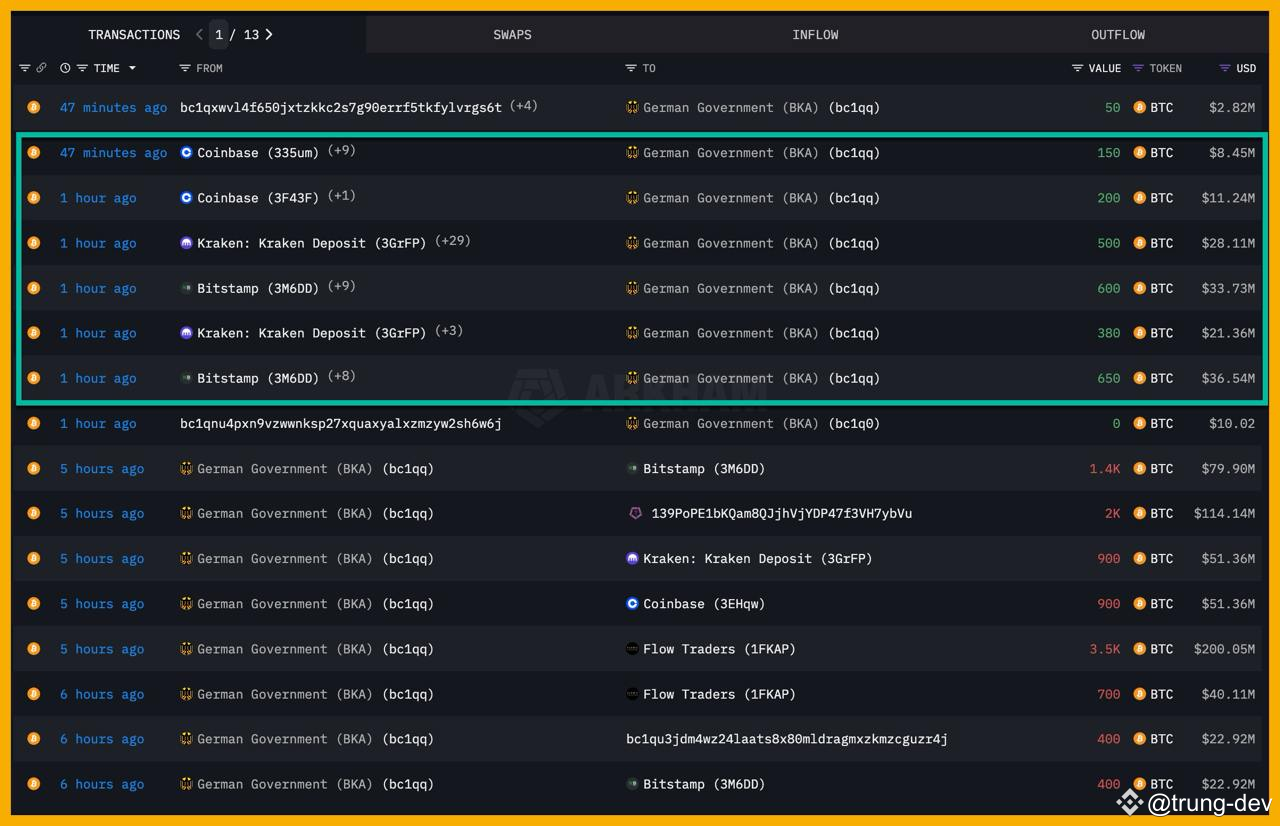Expand the +29 hidden addresses in the Kraken row
Image resolution: width=1280 pixels, height=826 pixels.
[x=452, y=240]
